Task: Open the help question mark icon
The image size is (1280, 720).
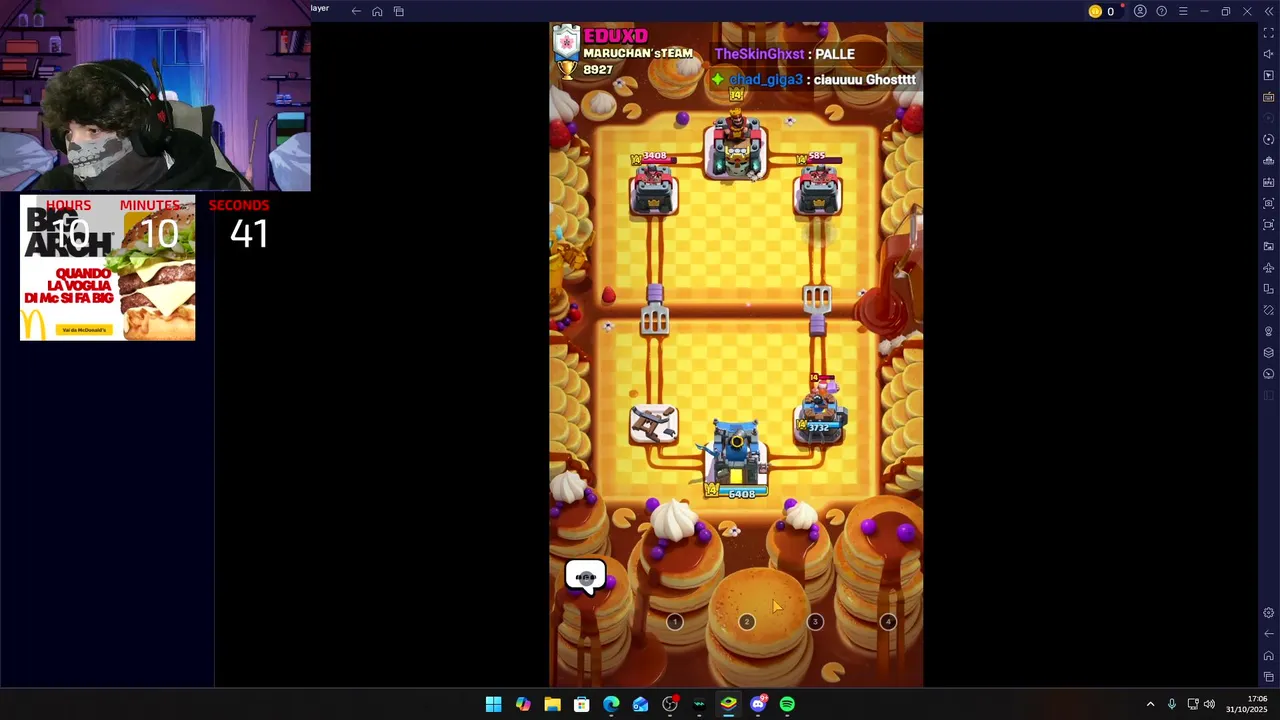Action: (x=1161, y=11)
